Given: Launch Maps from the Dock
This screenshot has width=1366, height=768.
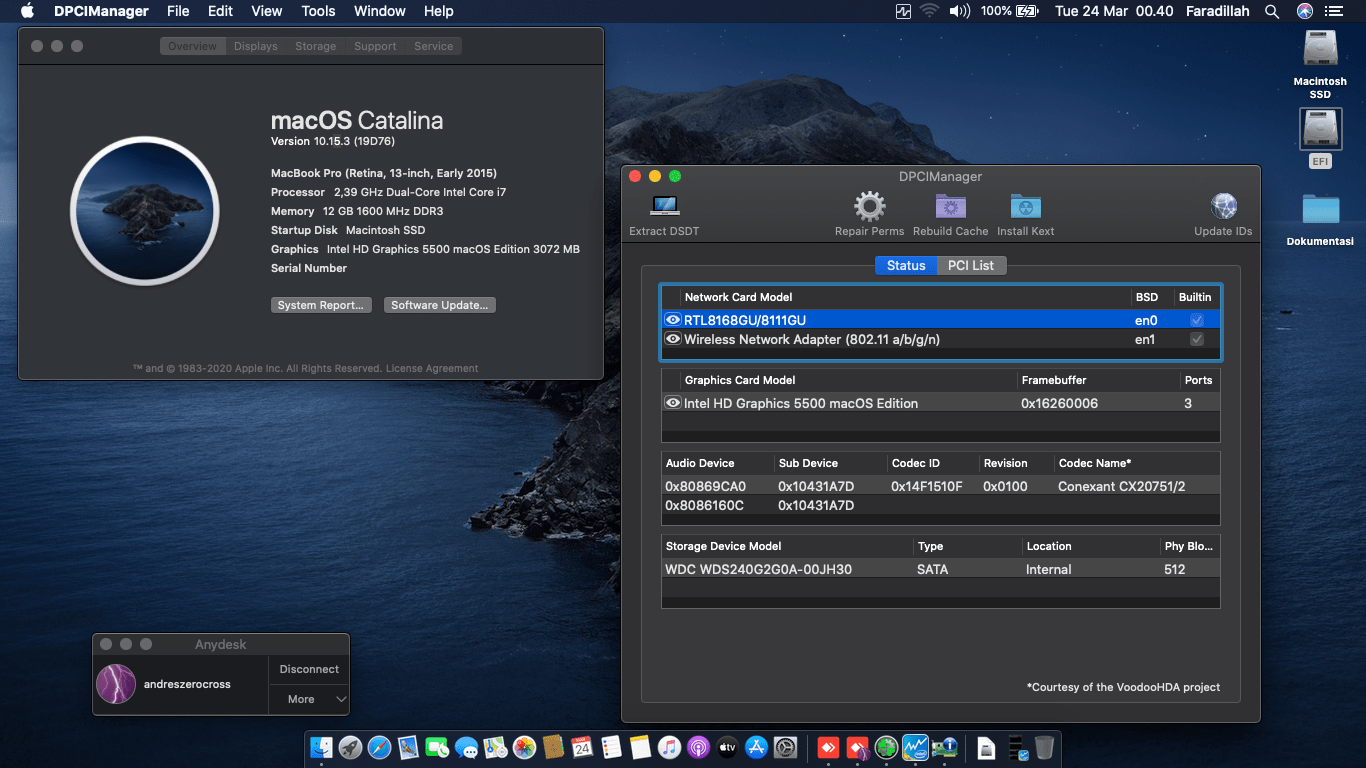Looking at the screenshot, I should click(x=495, y=747).
